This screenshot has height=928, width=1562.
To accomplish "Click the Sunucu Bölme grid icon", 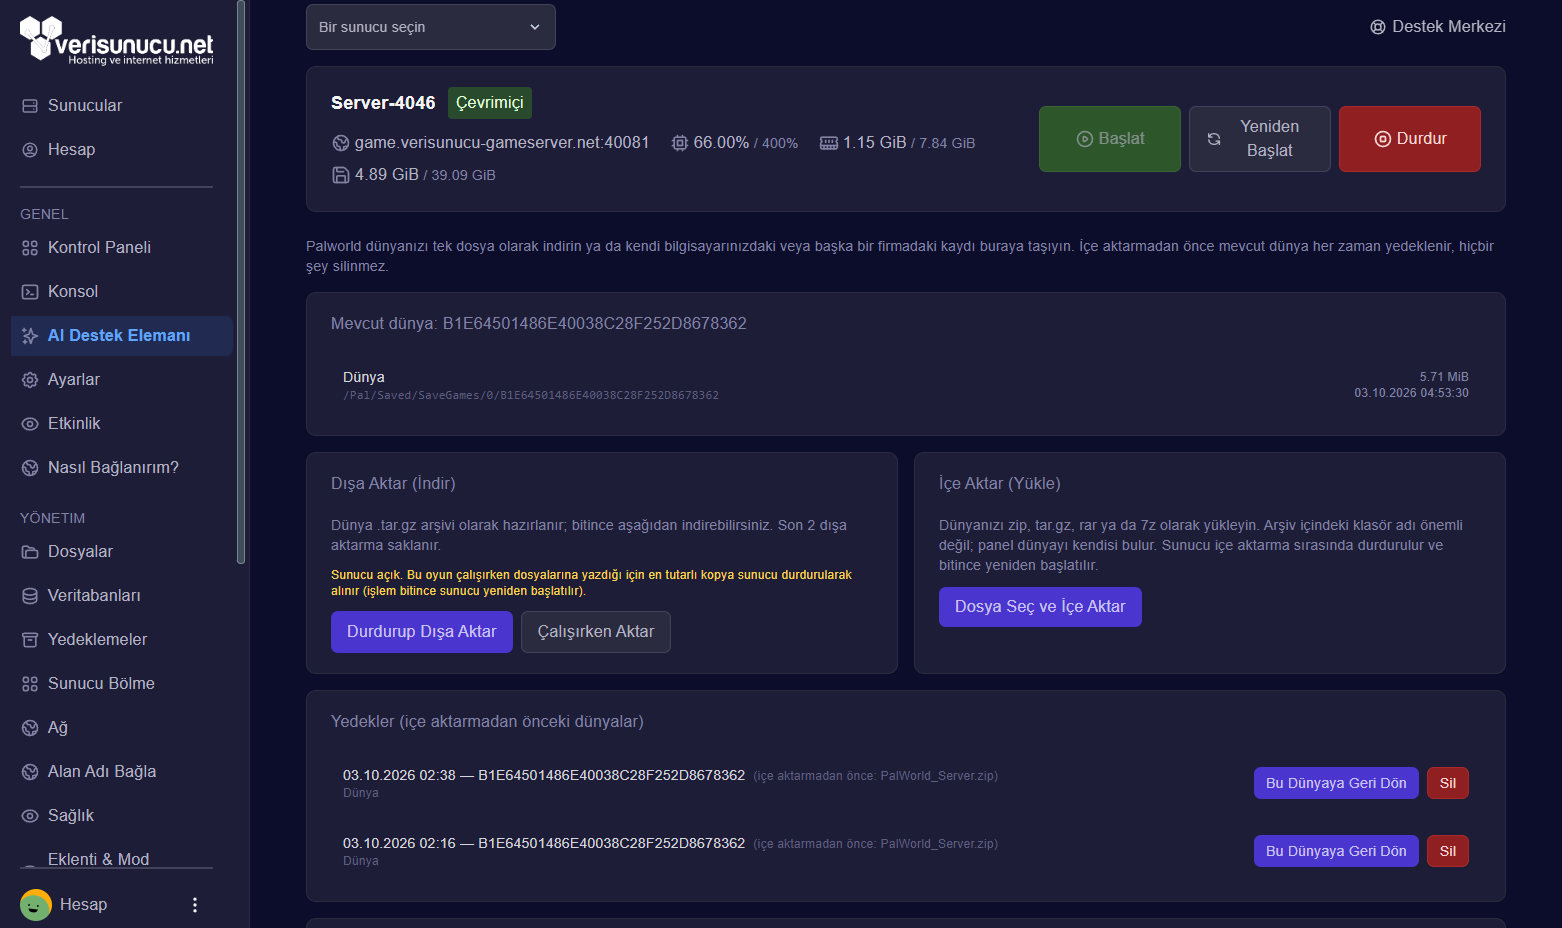I will coord(30,684).
